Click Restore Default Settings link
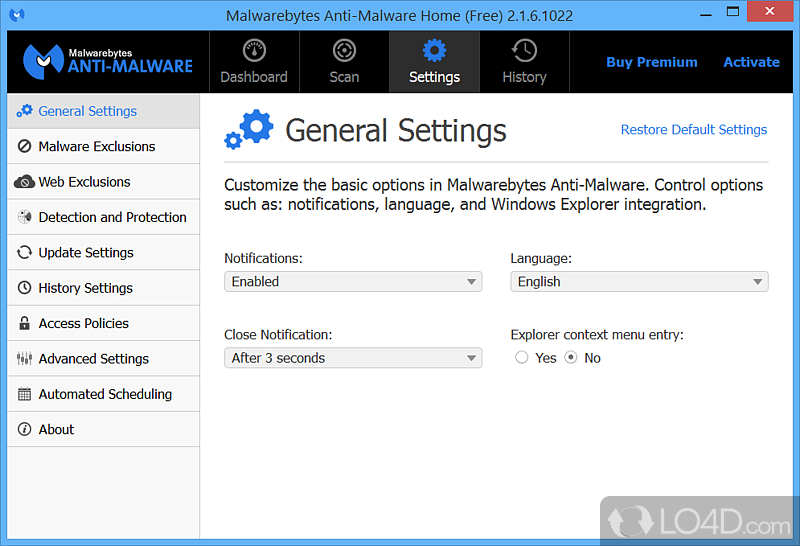Screen dimensions: 800x546 [693, 130]
